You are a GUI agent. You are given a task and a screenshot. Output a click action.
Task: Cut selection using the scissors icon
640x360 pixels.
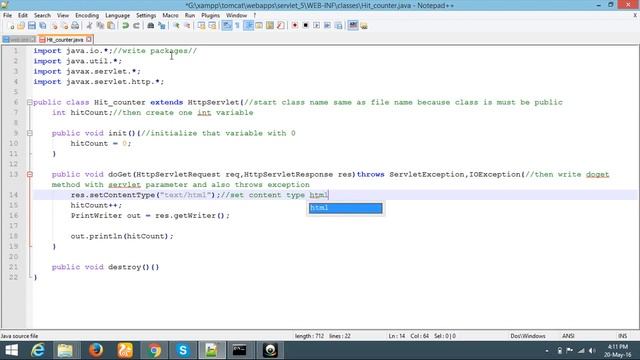point(89,26)
